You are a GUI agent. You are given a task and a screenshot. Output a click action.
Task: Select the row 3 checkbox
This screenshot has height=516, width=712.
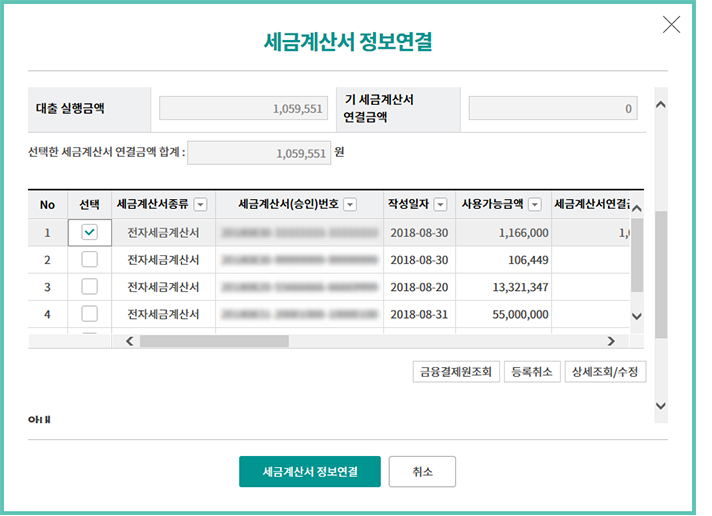[x=90, y=287]
